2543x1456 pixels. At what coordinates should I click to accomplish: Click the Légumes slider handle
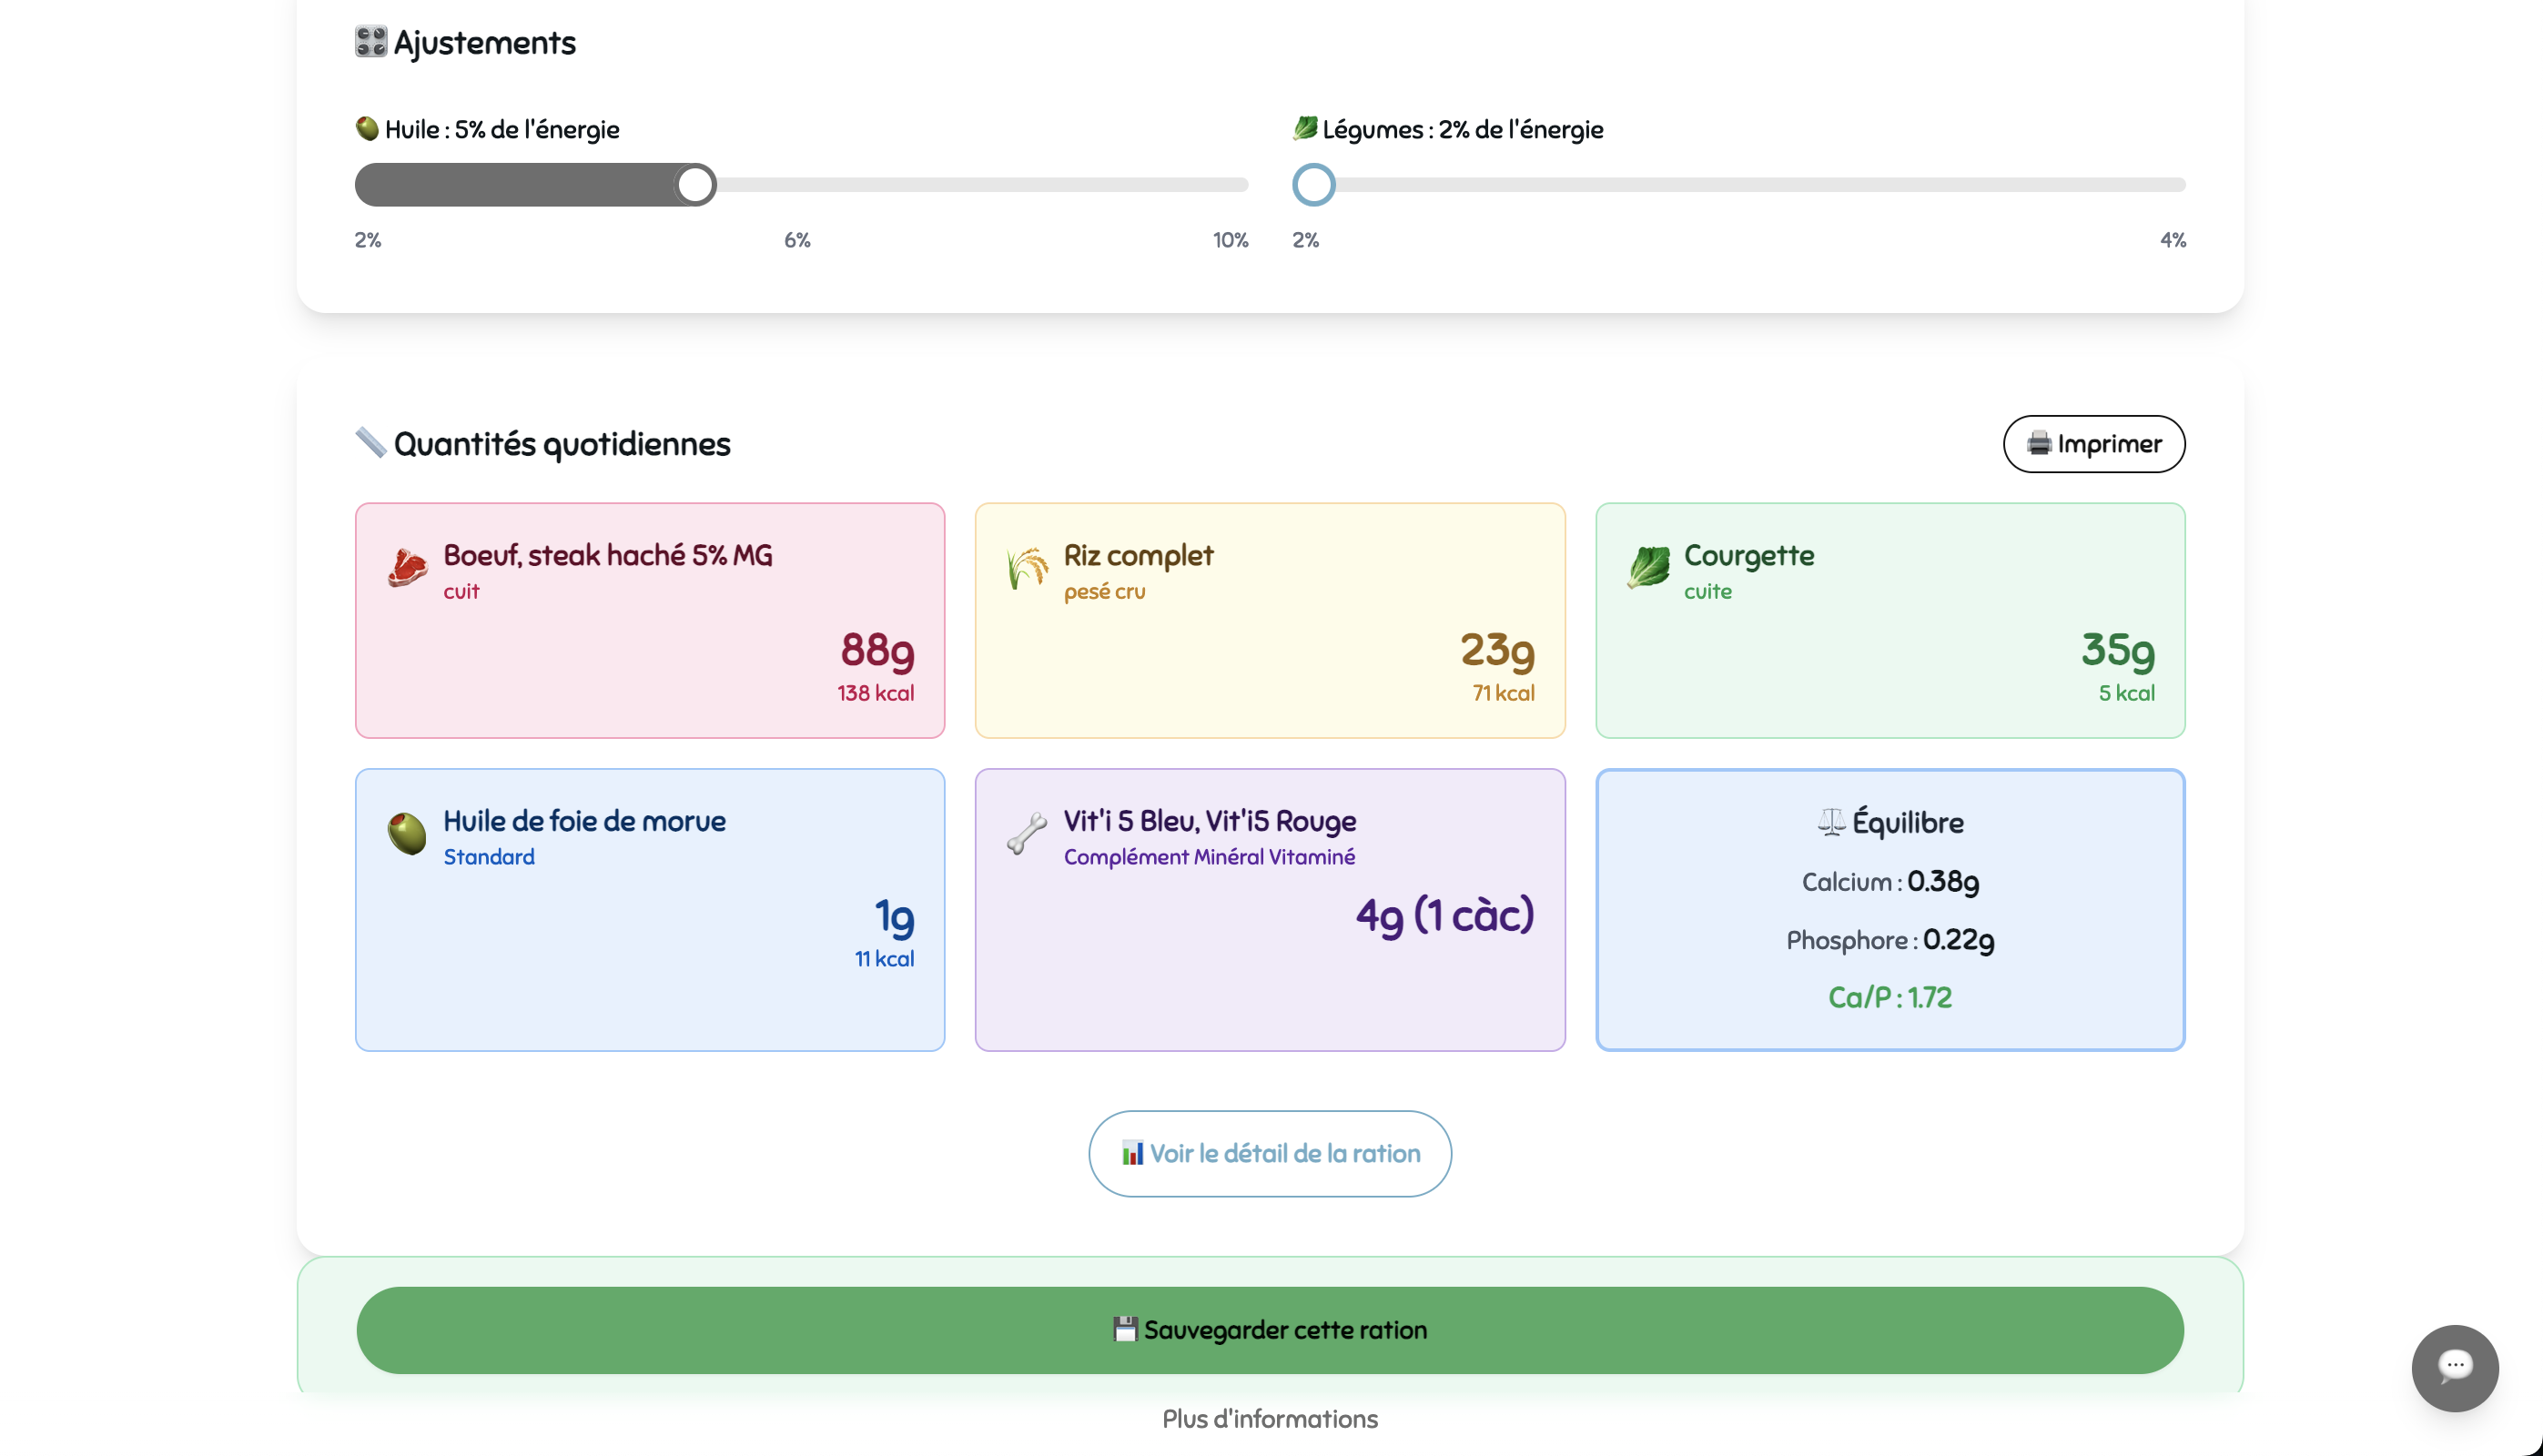pyautogui.click(x=1313, y=185)
